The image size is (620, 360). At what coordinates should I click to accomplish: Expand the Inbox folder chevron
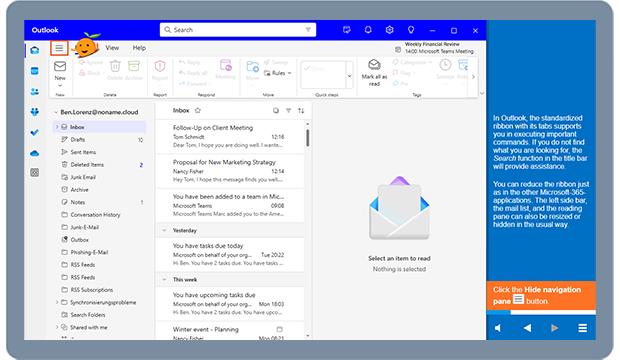tap(57, 127)
